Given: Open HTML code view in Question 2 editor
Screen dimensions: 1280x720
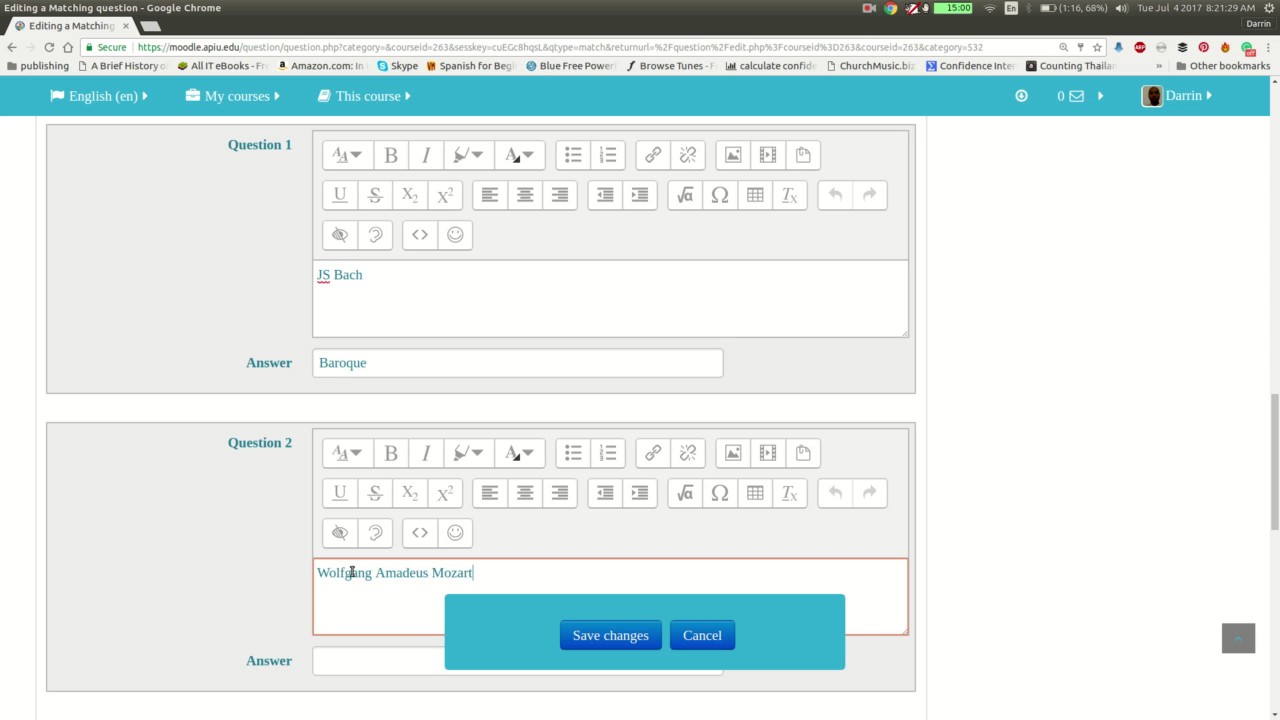Looking at the screenshot, I should pyautogui.click(x=420, y=533).
